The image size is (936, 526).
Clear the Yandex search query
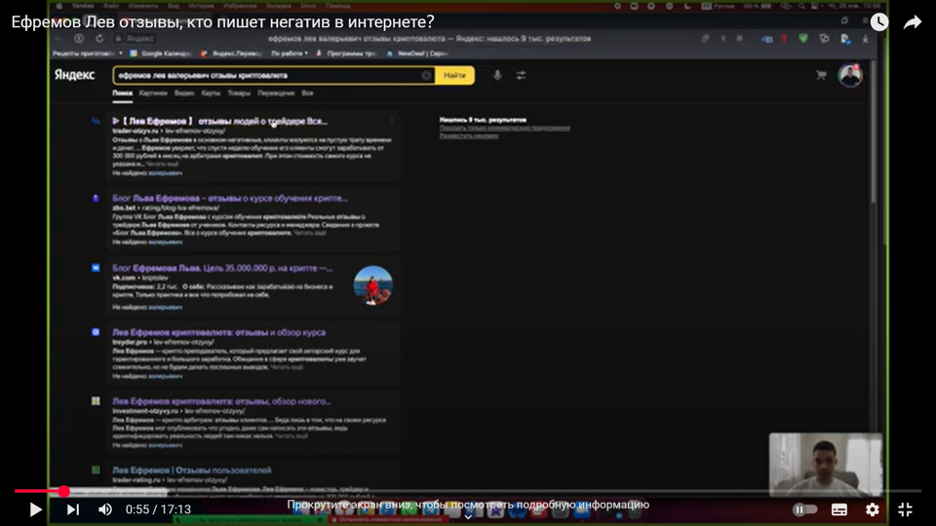[426, 75]
